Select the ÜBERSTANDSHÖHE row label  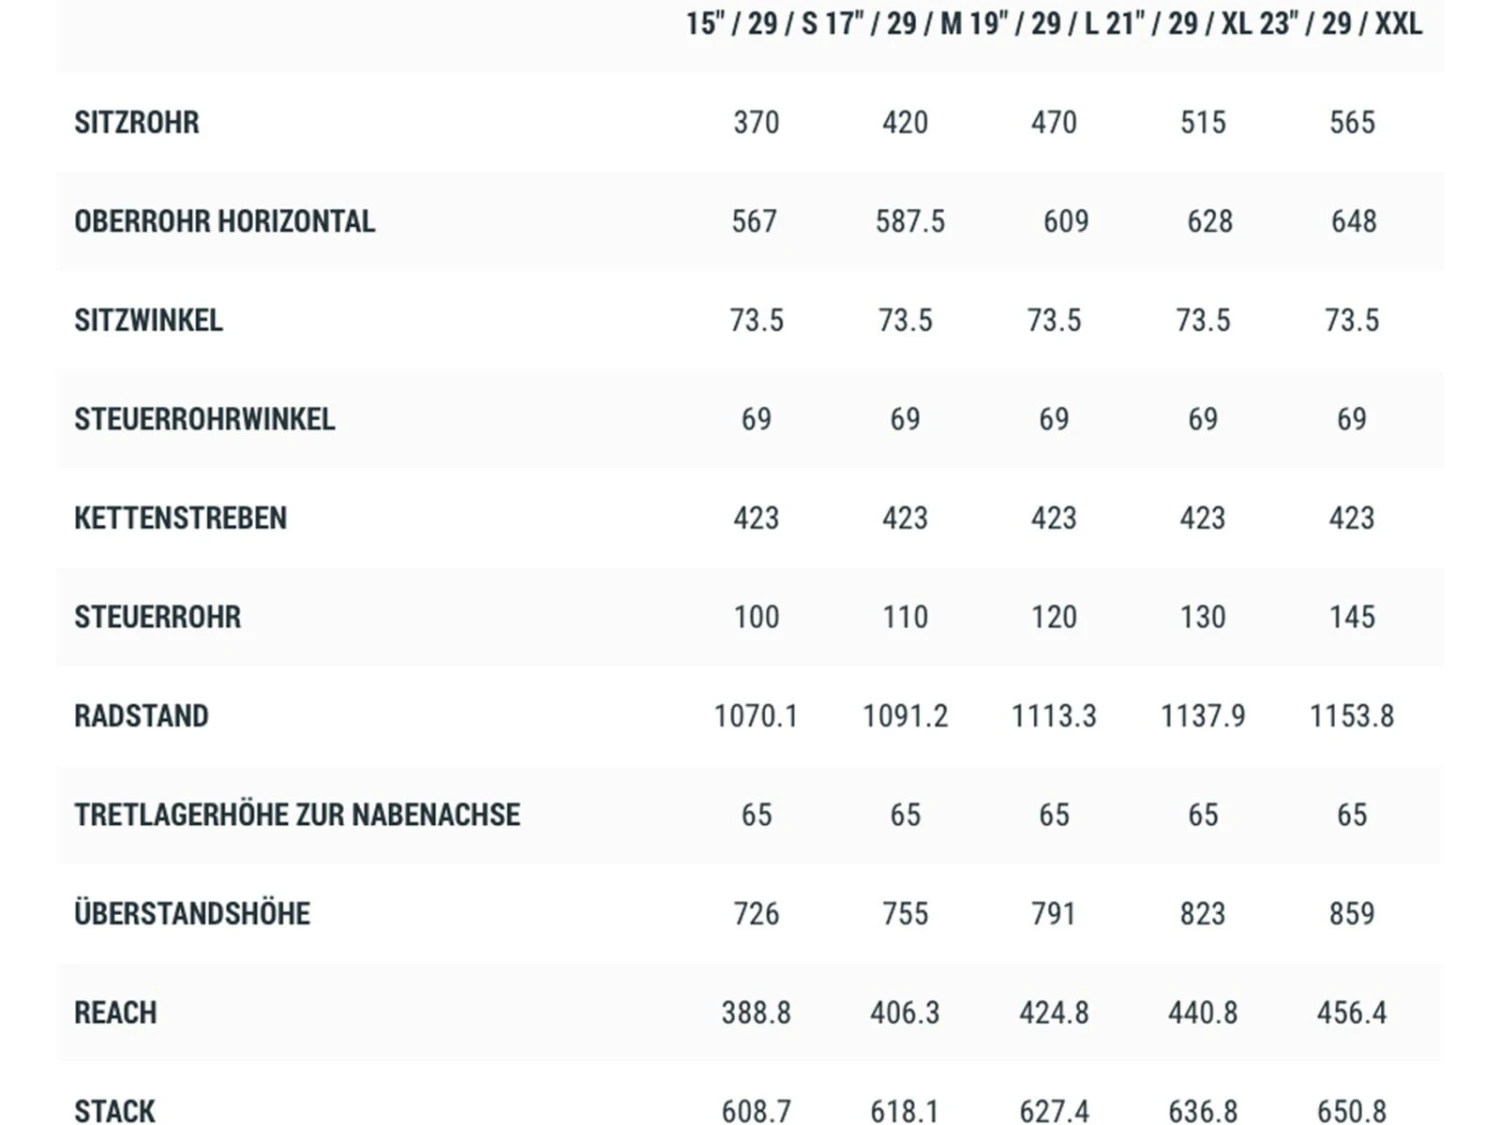point(193,914)
